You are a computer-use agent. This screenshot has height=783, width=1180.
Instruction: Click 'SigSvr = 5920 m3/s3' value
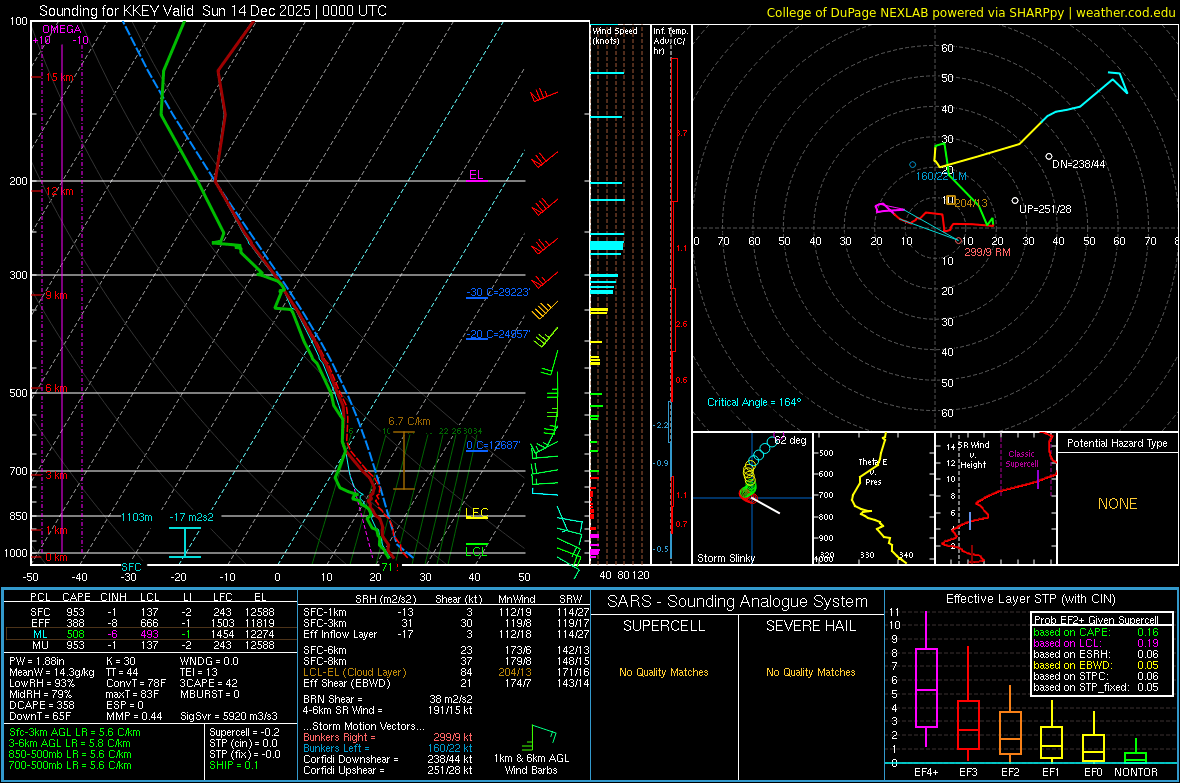pos(228,716)
